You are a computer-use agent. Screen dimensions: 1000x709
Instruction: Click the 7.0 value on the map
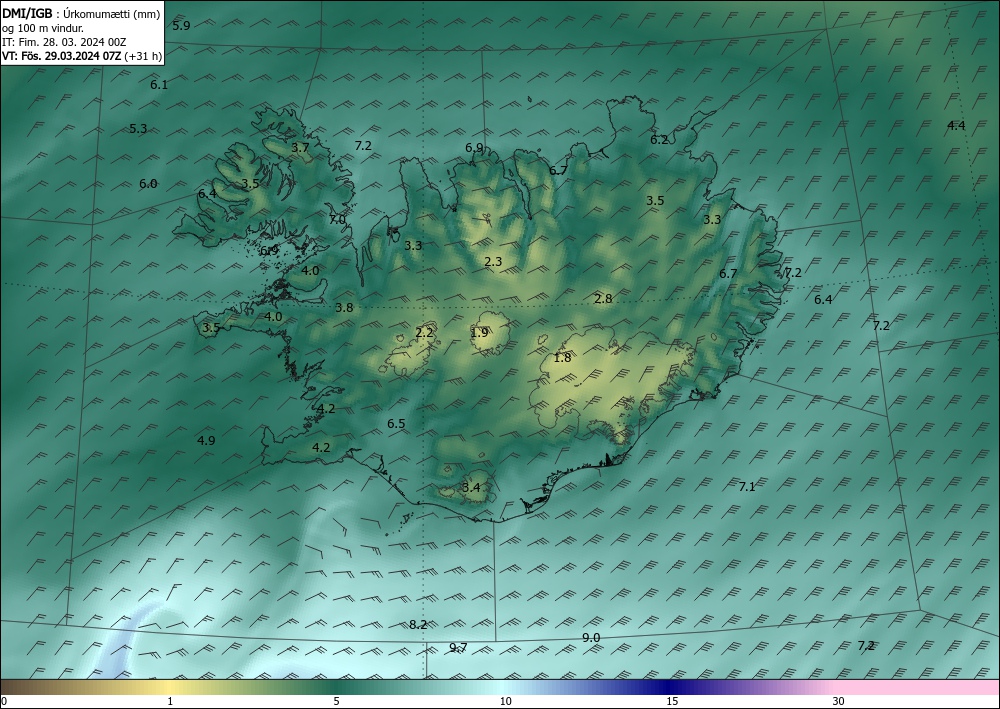click(x=337, y=219)
